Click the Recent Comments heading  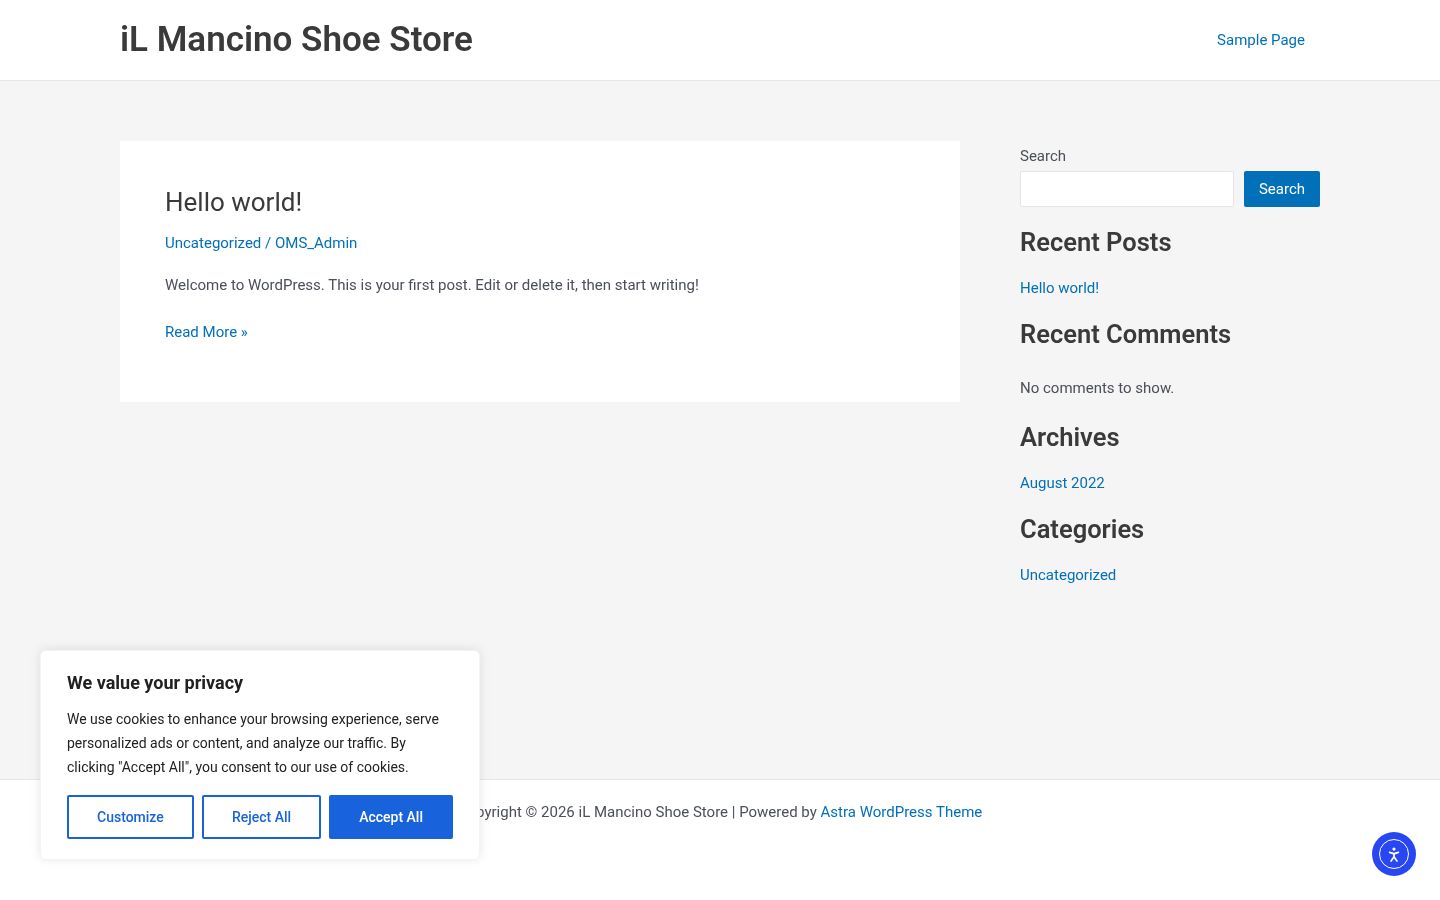[x=1125, y=334]
